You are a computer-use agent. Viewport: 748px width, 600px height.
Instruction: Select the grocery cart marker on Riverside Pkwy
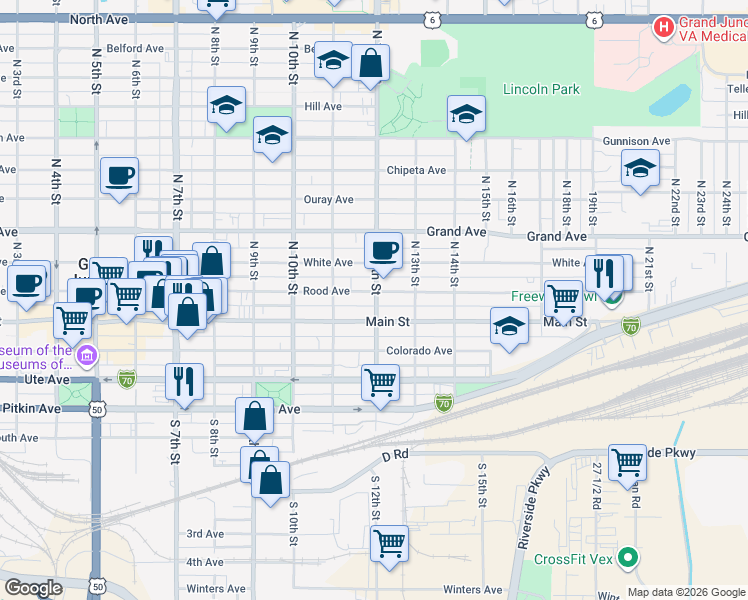click(627, 464)
